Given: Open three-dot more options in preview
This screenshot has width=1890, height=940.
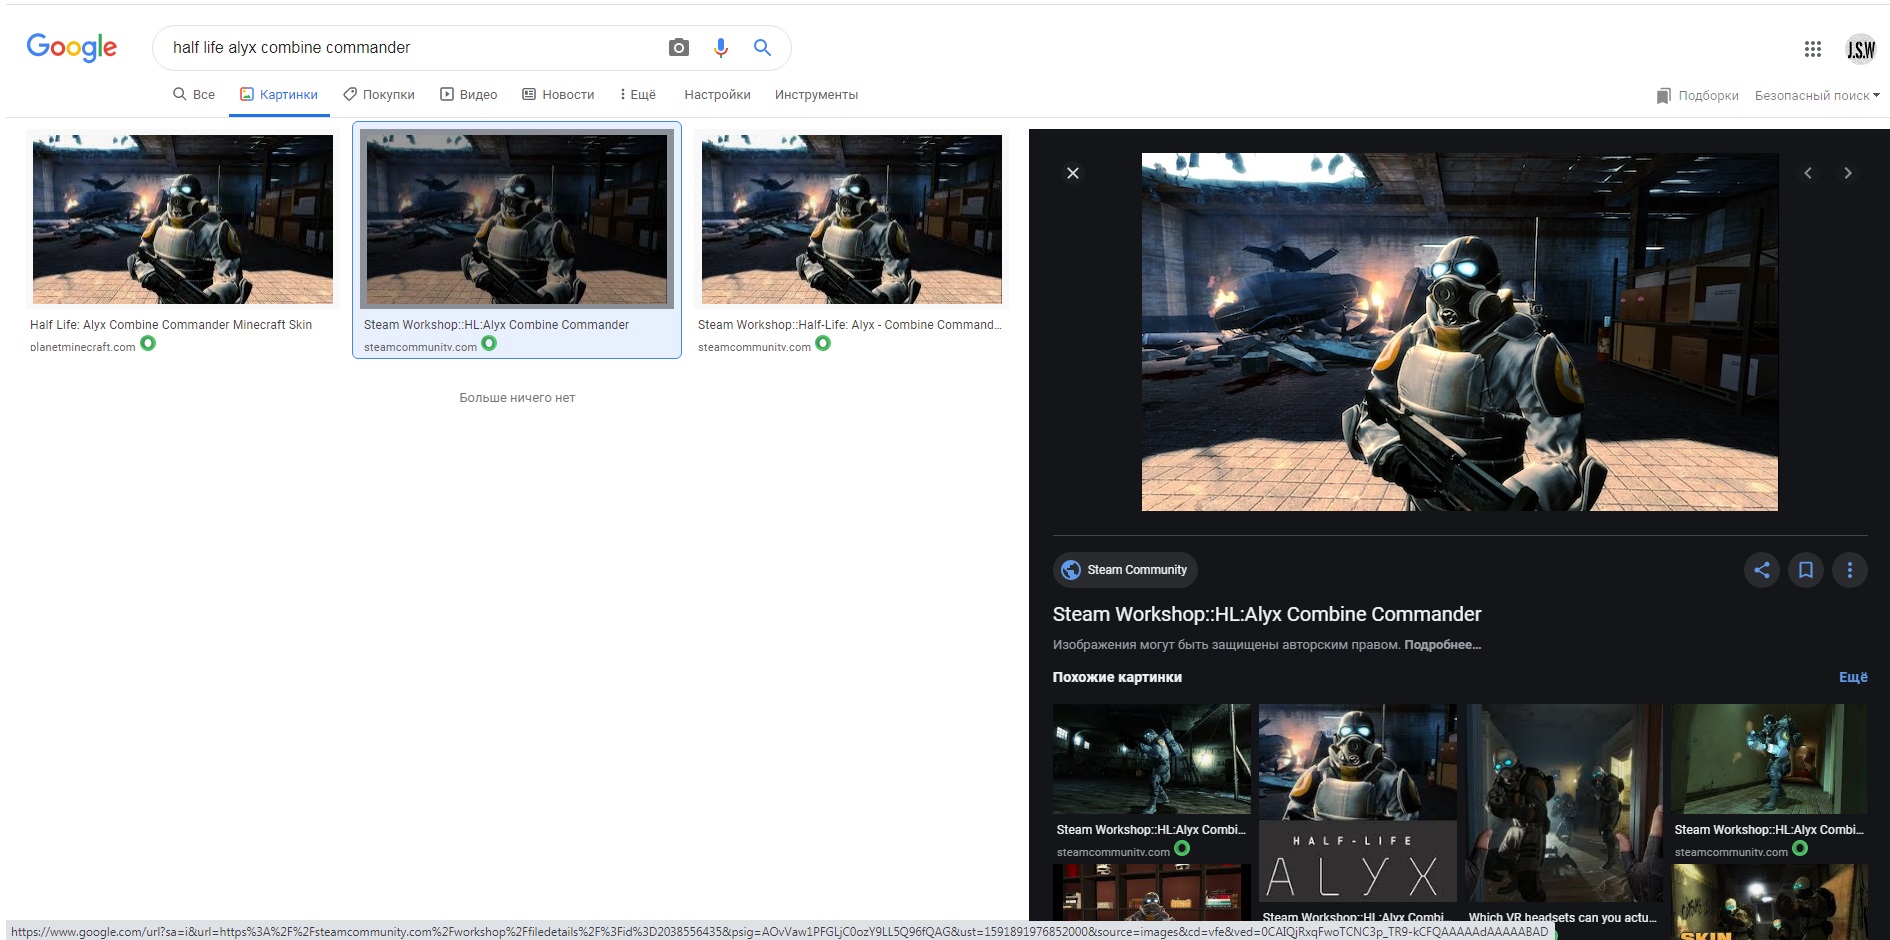Looking at the screenshot, I should 1850,570.
